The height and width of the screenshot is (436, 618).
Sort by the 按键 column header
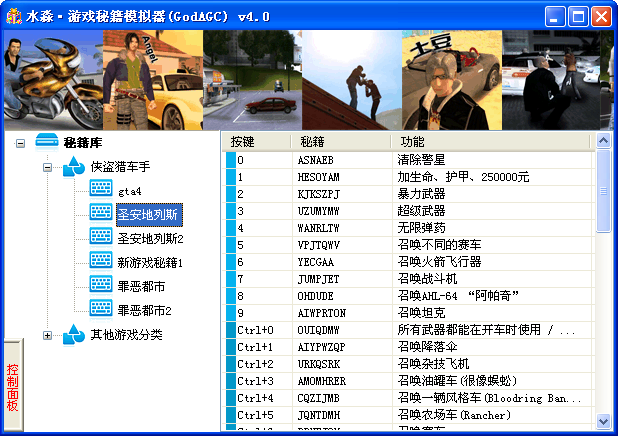point(256,142)
